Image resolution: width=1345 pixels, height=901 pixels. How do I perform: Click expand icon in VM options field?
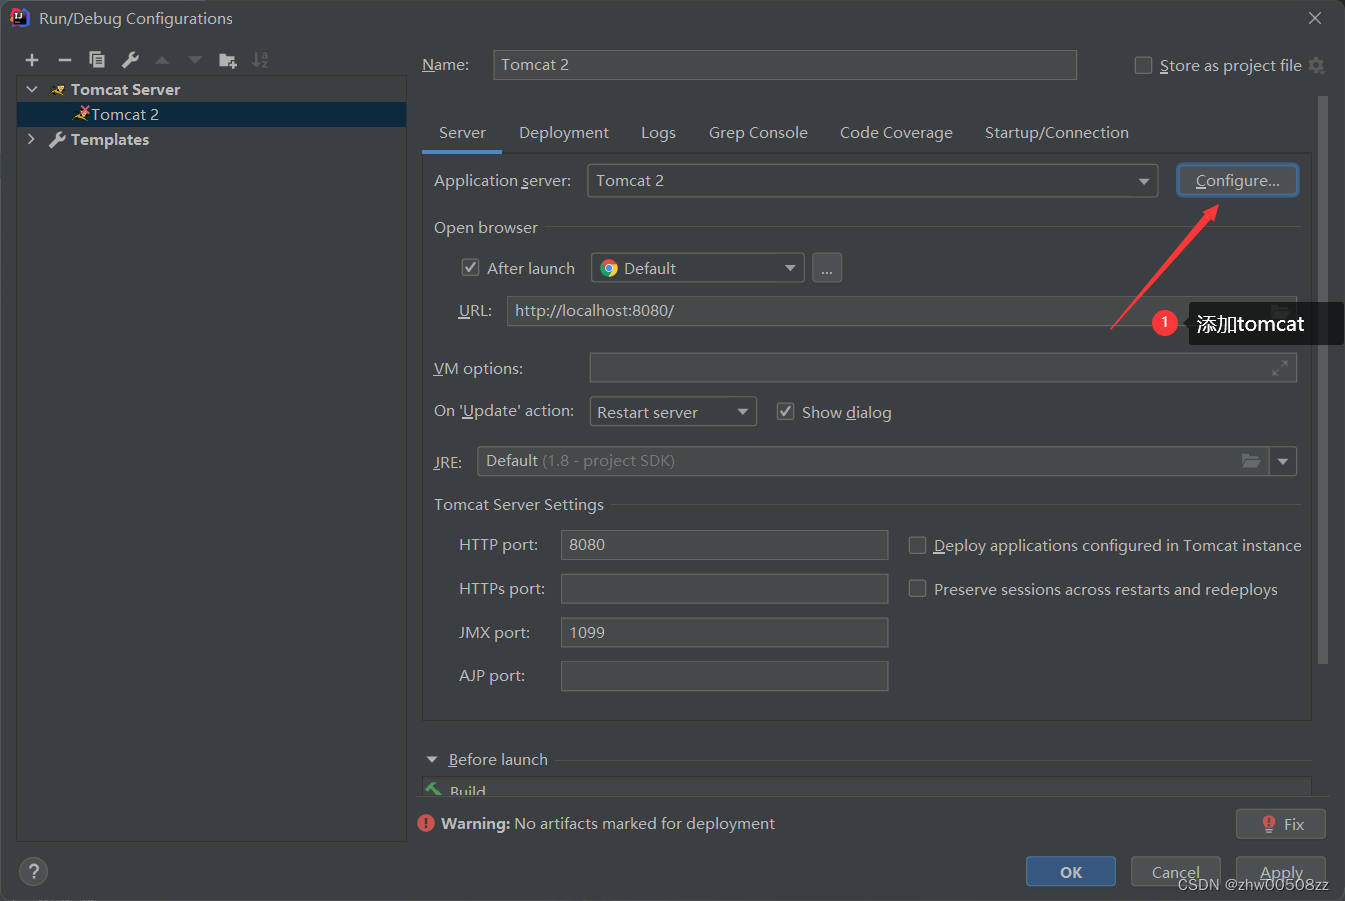1279,369
